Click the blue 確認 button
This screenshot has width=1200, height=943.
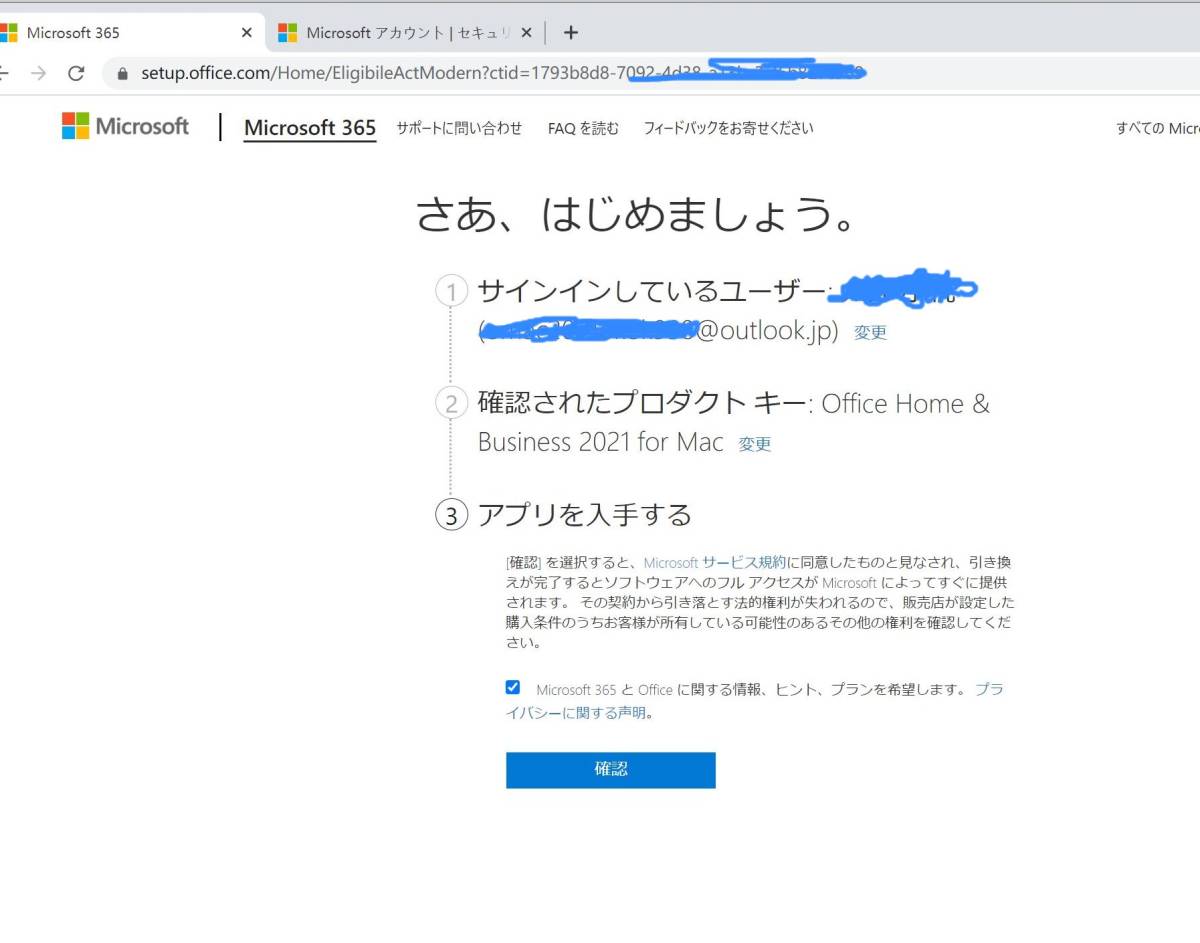pos(611,770)
